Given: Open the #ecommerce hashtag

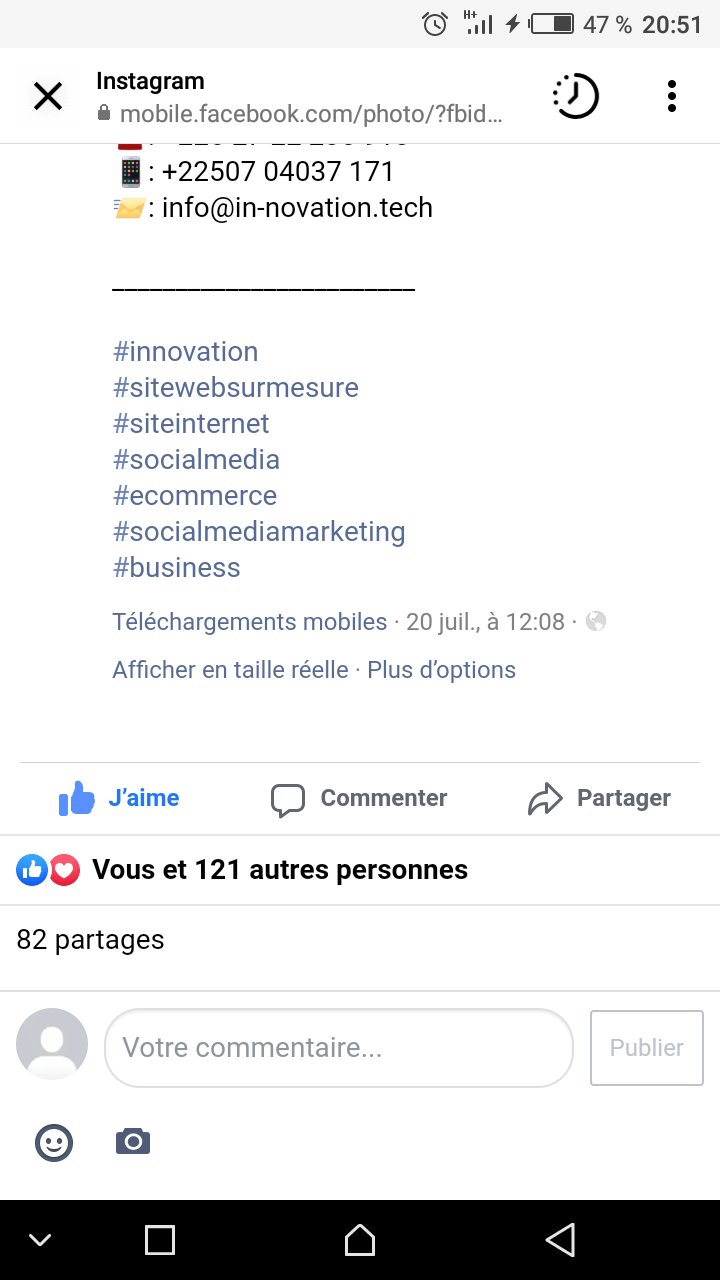Looking at the screenshot, I should tap(195, 496).
